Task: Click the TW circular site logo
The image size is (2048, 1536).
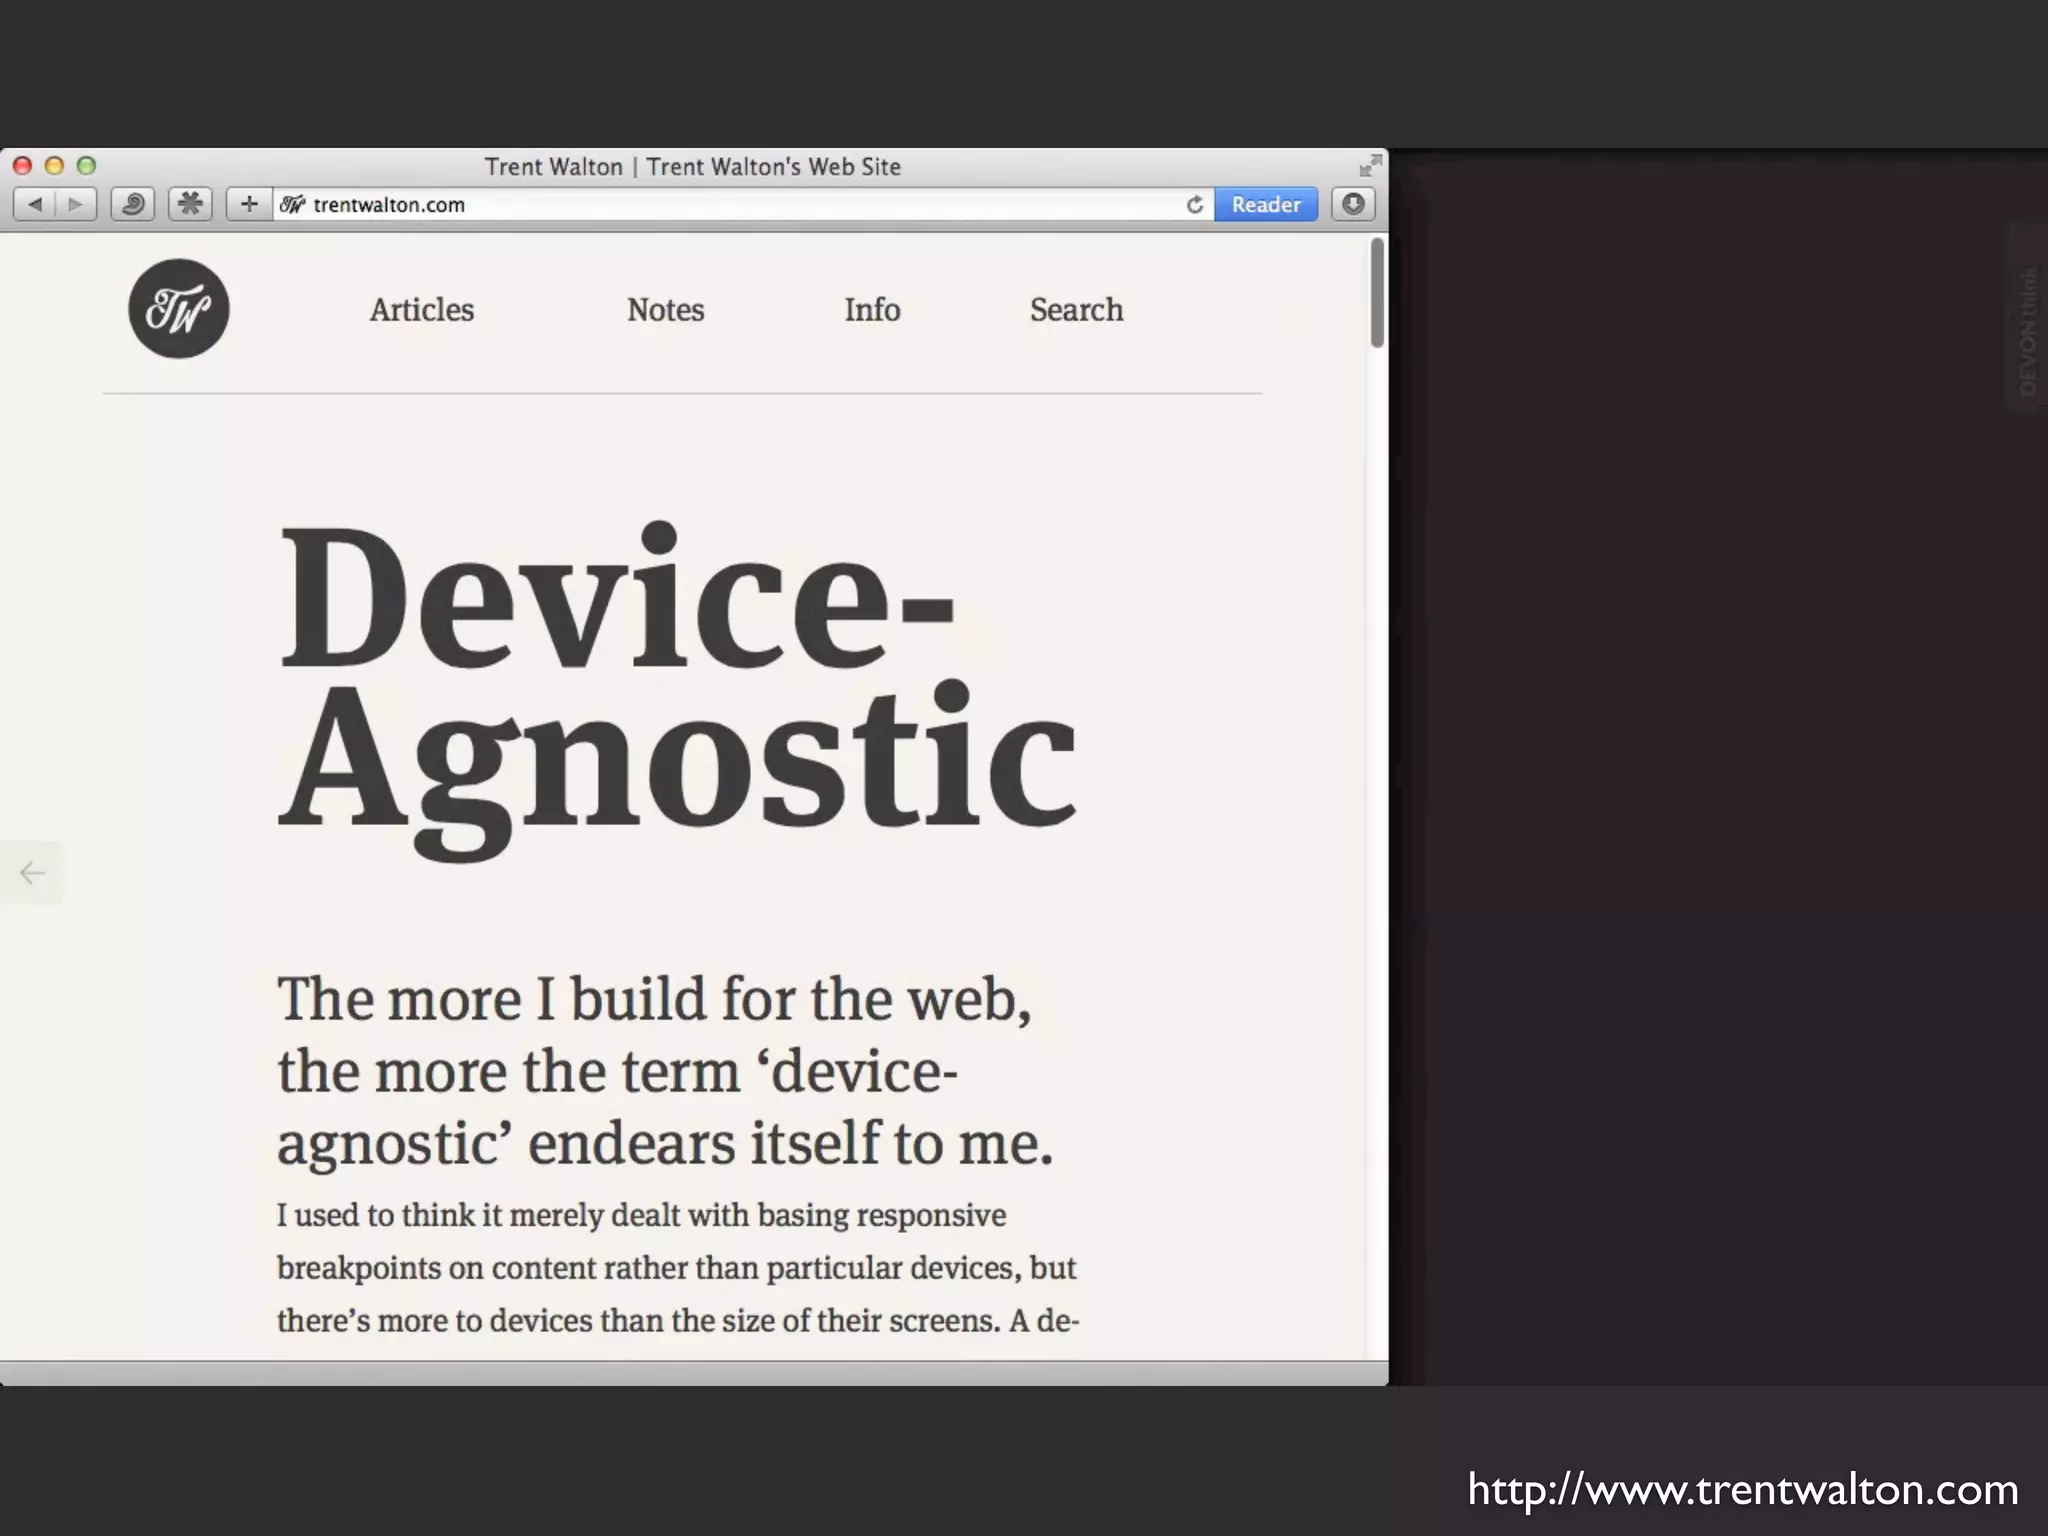Action: 179,309
